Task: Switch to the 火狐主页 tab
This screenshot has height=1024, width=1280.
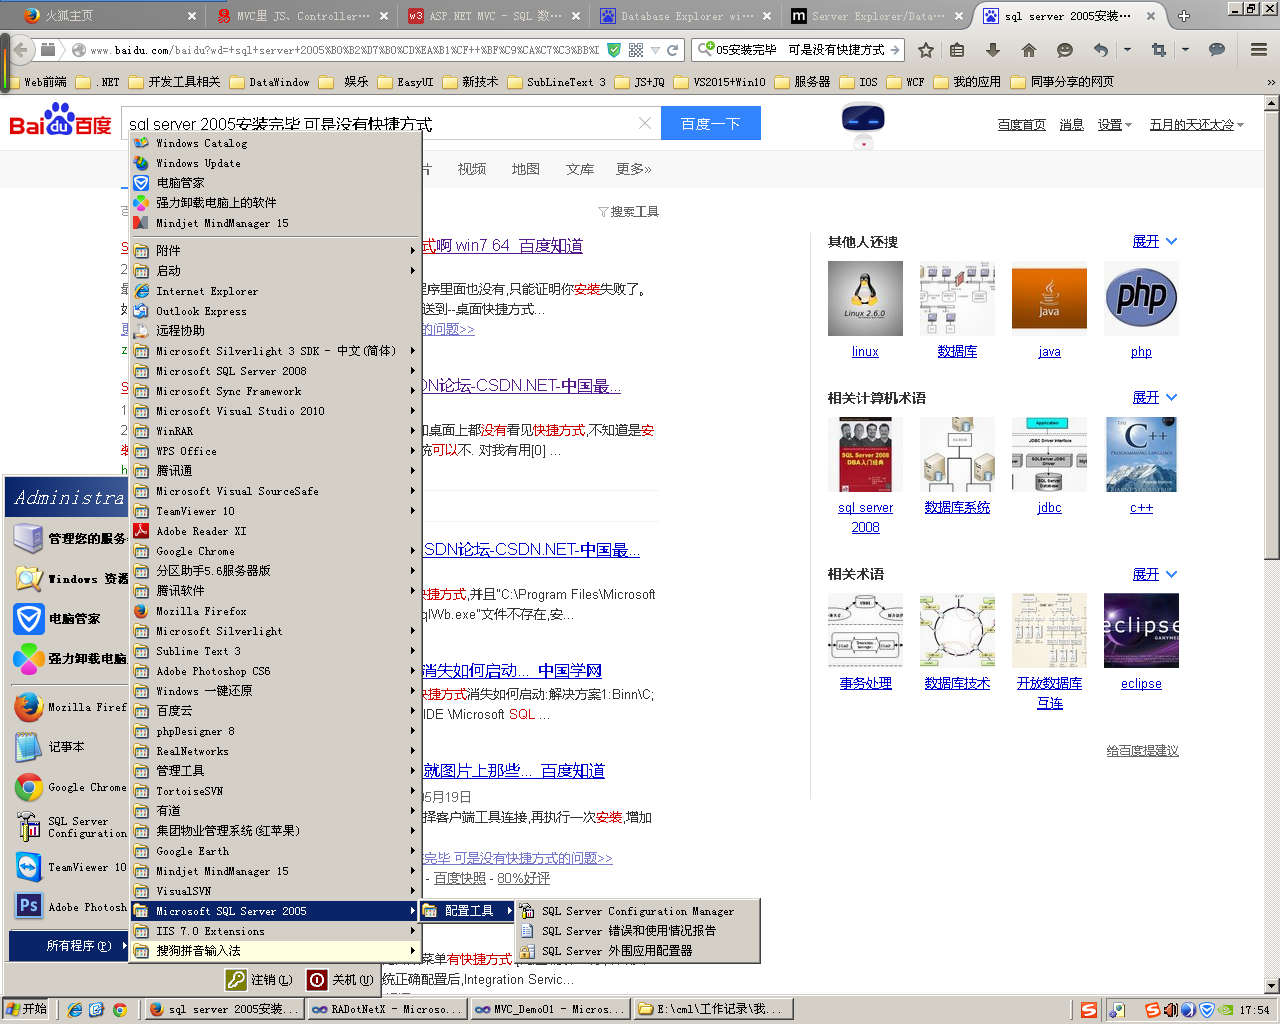Action: 110,16
